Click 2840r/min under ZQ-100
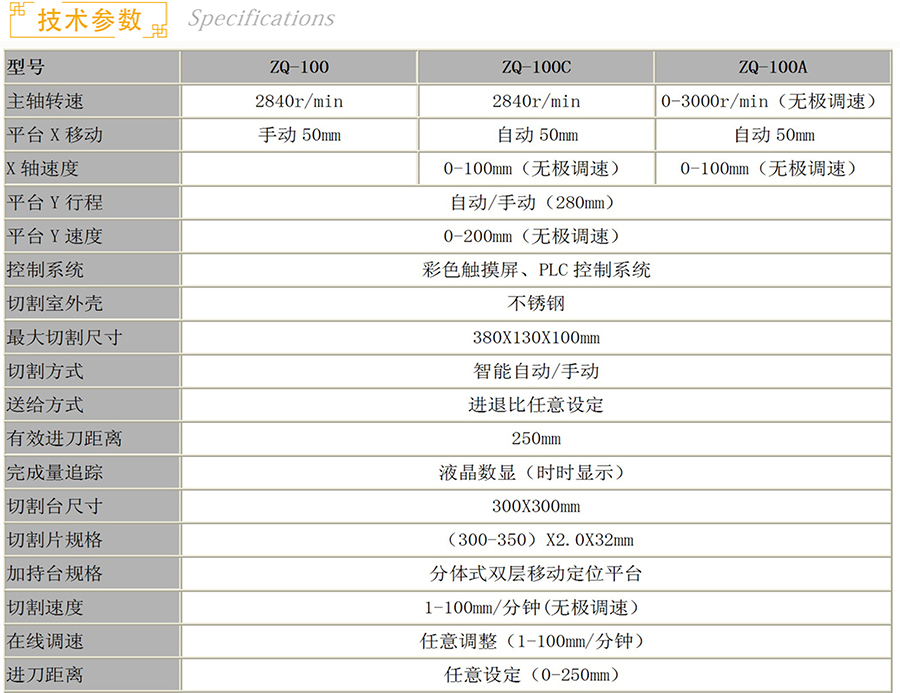The width and height of the screenshot is (900, 693). (299, 102)
